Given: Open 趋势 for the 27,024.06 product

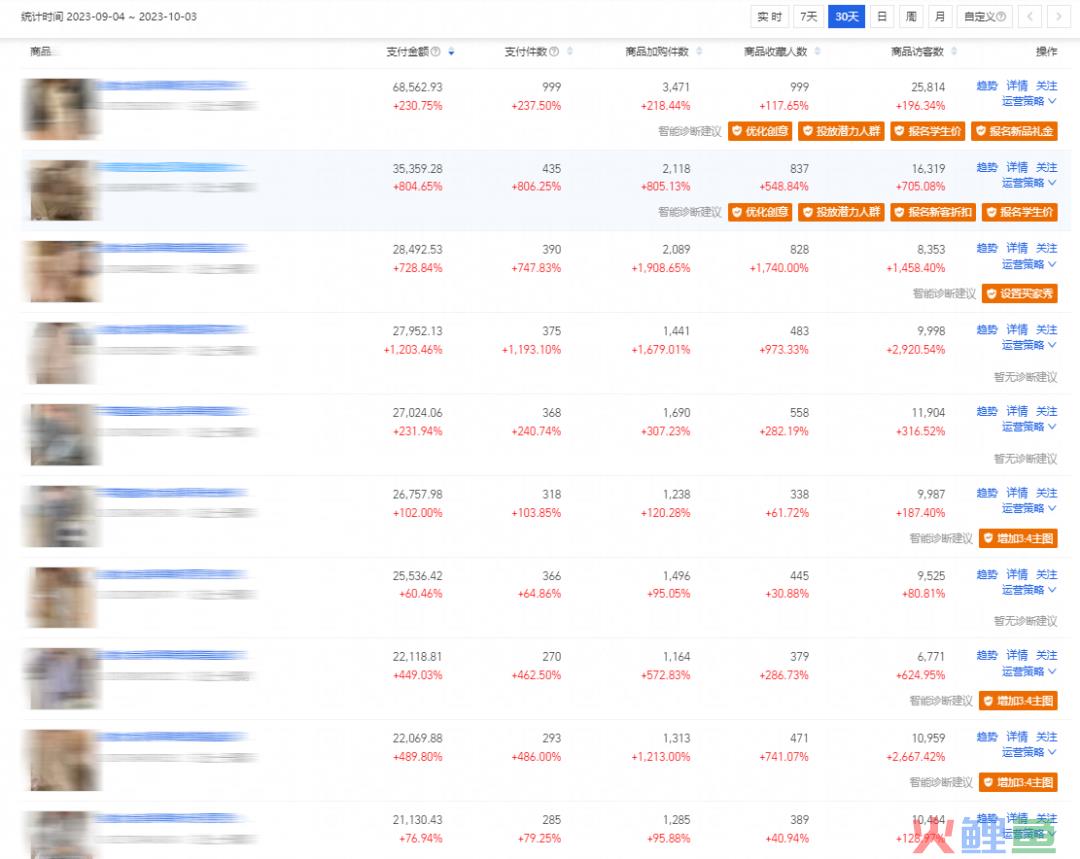Looking at the screenshot, I should point(987,411).
